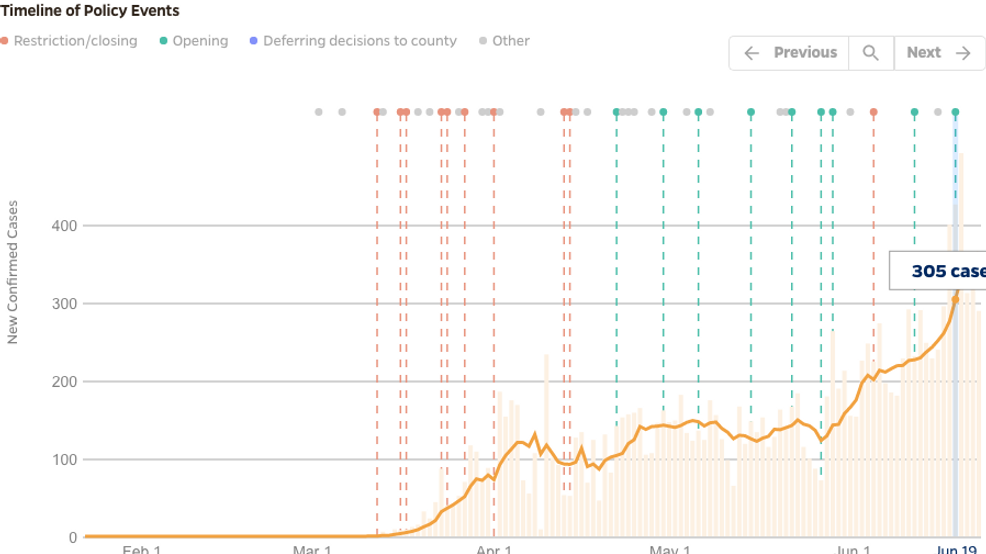Click the 305 cases tooltip box

(x=938, y=270)
